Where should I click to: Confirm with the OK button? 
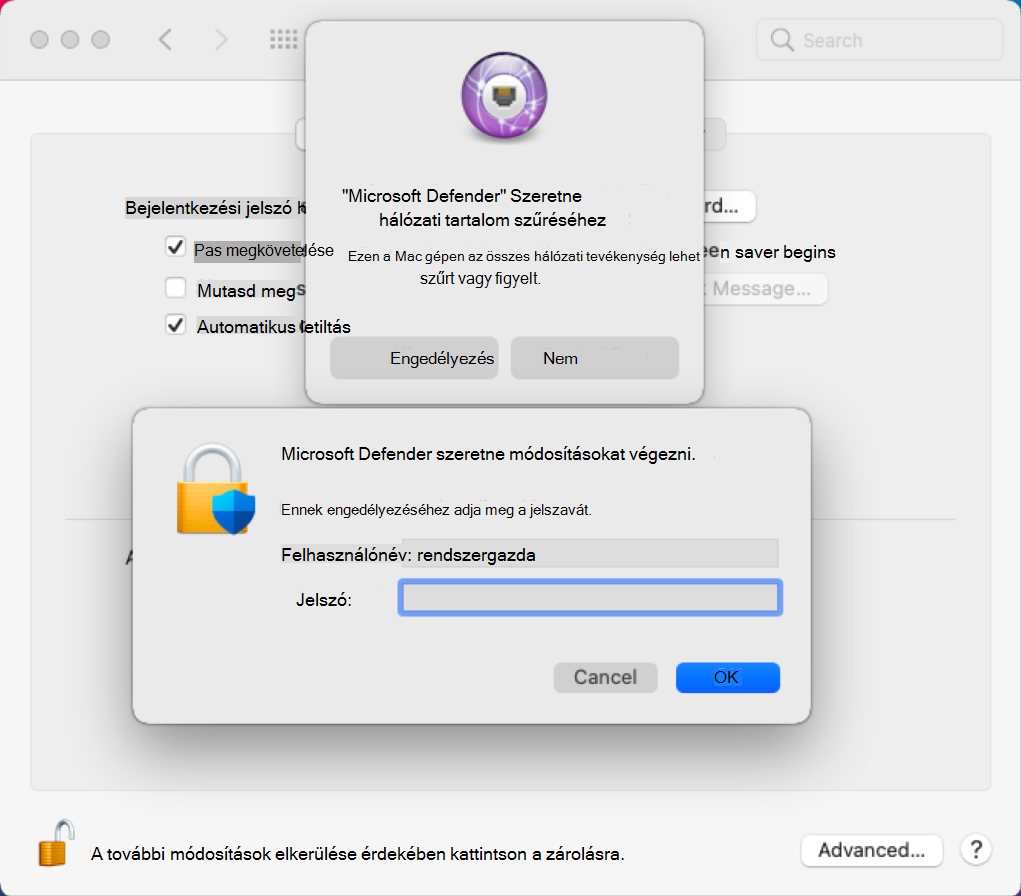(727, 677)
